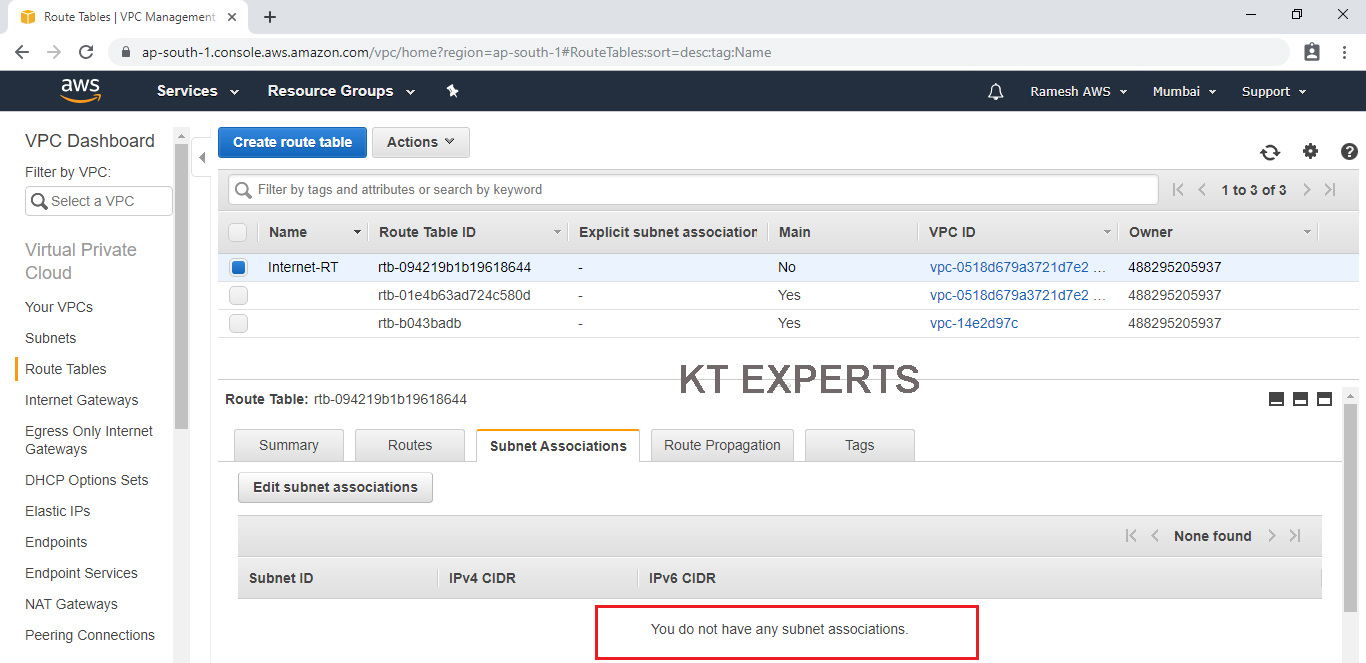
Task: Go to last page of subnet associations
Action: [1295, 536]
